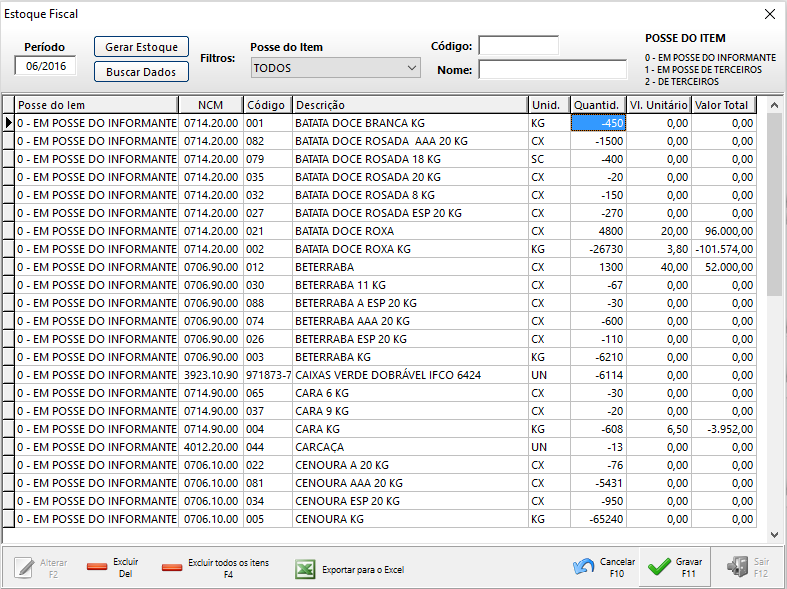Image resolution: width=787 pixels, height=589 pixels.
Task: Click the table scrollbar up arrow
Action: 774,105
